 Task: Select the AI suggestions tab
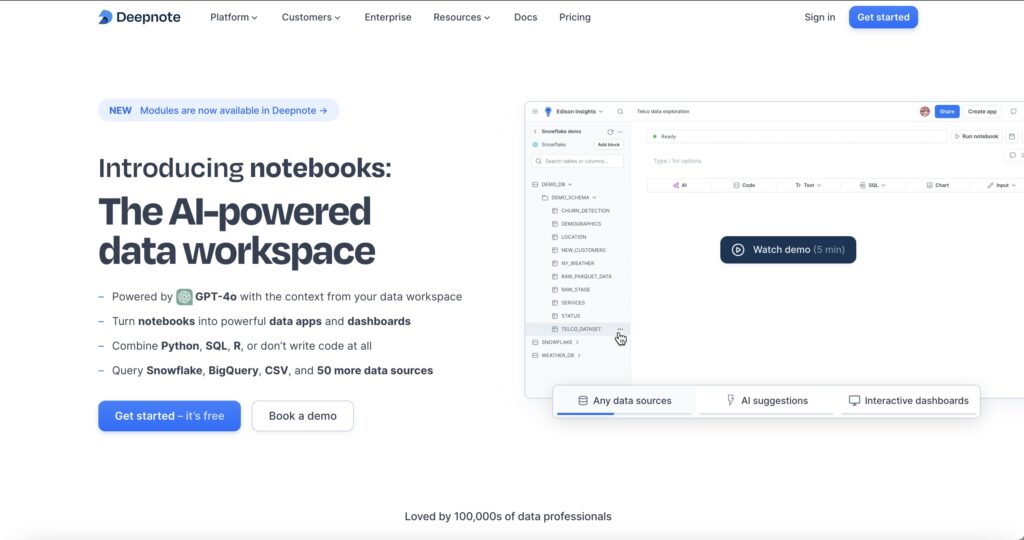767,401
